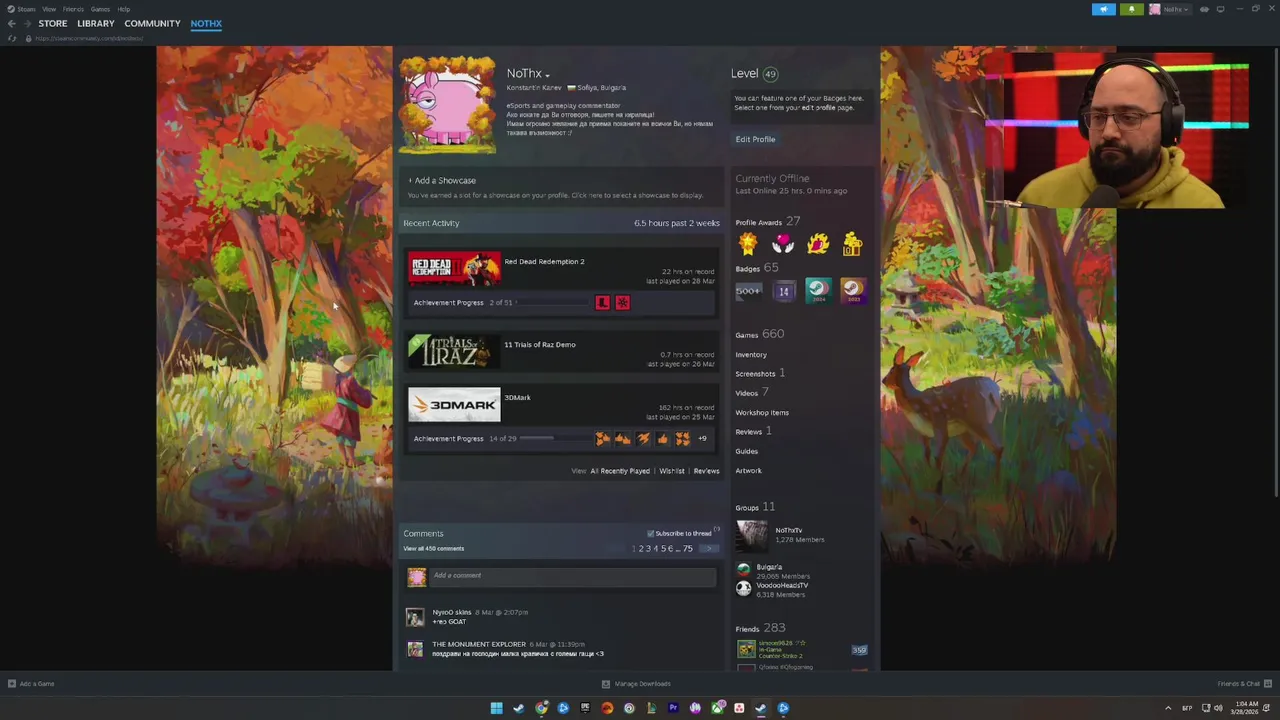Toggle Subscribe to thread checkbox
The image size is (1280, 720).
coord(650,533)
